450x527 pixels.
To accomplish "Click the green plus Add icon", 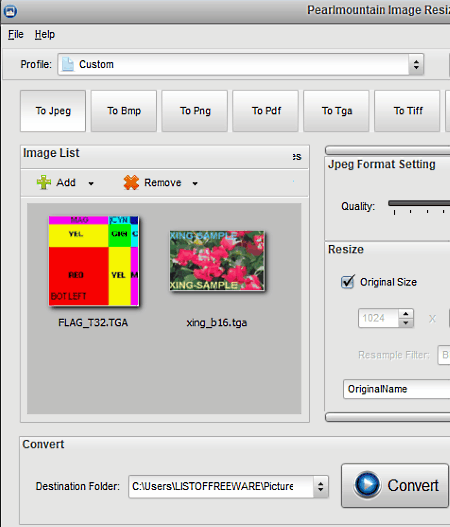I will pyautogui.click(x=44, y=183).
